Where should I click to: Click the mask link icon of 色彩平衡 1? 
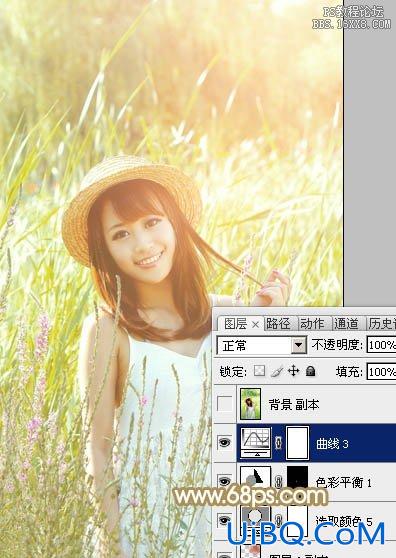[279, 481]
